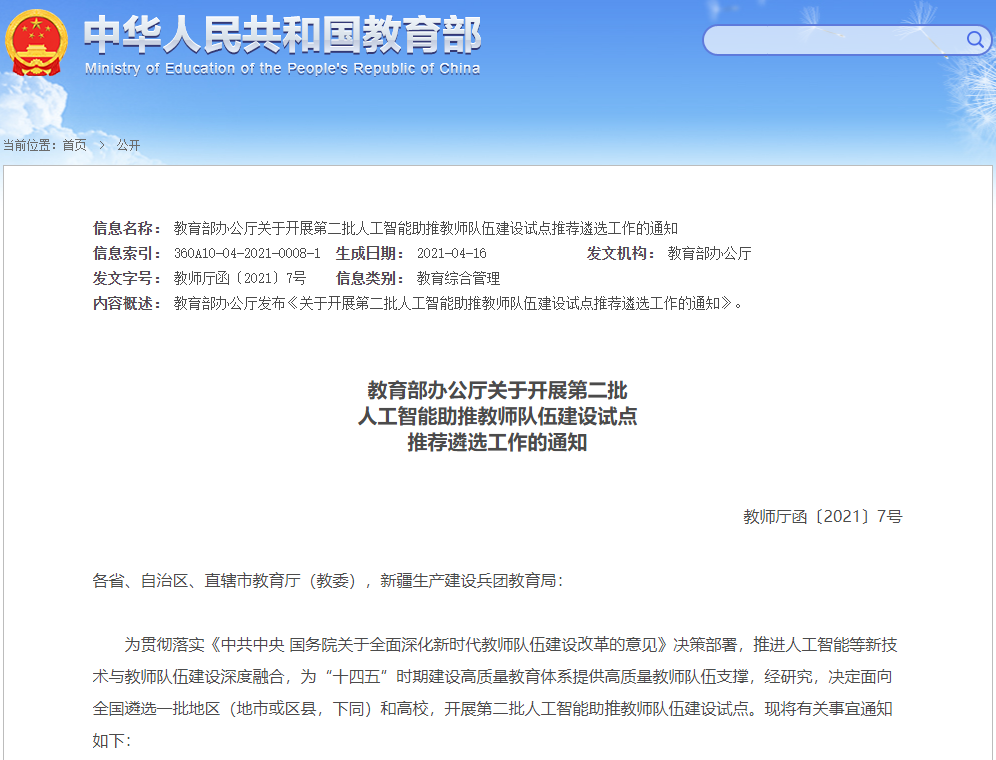Click the 信息类别 value 教育综合管理
This screenshot has height=760, width=996.
459,278
